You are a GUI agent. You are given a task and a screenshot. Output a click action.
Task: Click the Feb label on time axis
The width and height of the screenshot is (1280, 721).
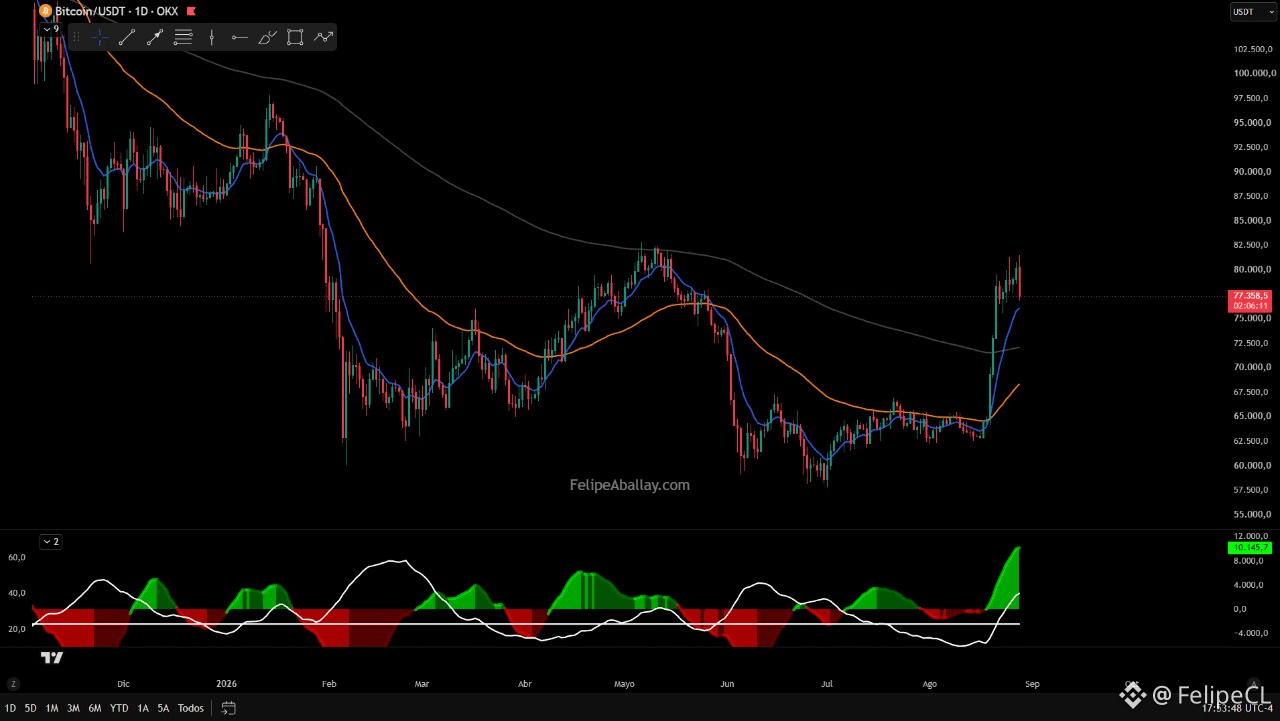click(328, 684)
